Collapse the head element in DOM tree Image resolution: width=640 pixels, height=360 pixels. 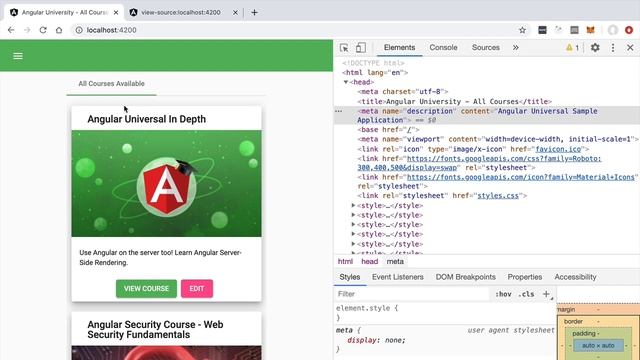point(346,82)
